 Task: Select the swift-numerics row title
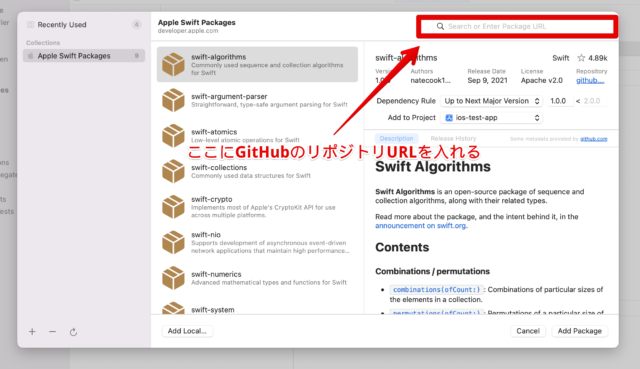pos(216,274)
